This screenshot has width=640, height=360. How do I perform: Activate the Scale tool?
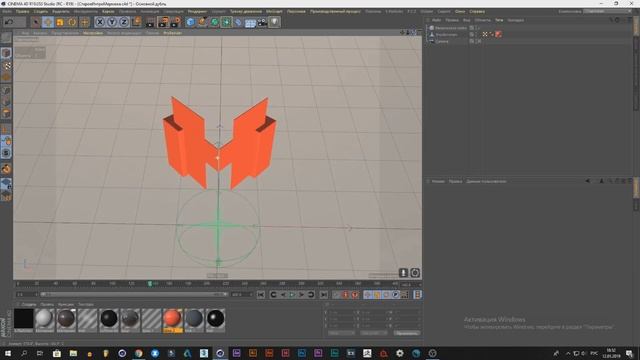60,22
